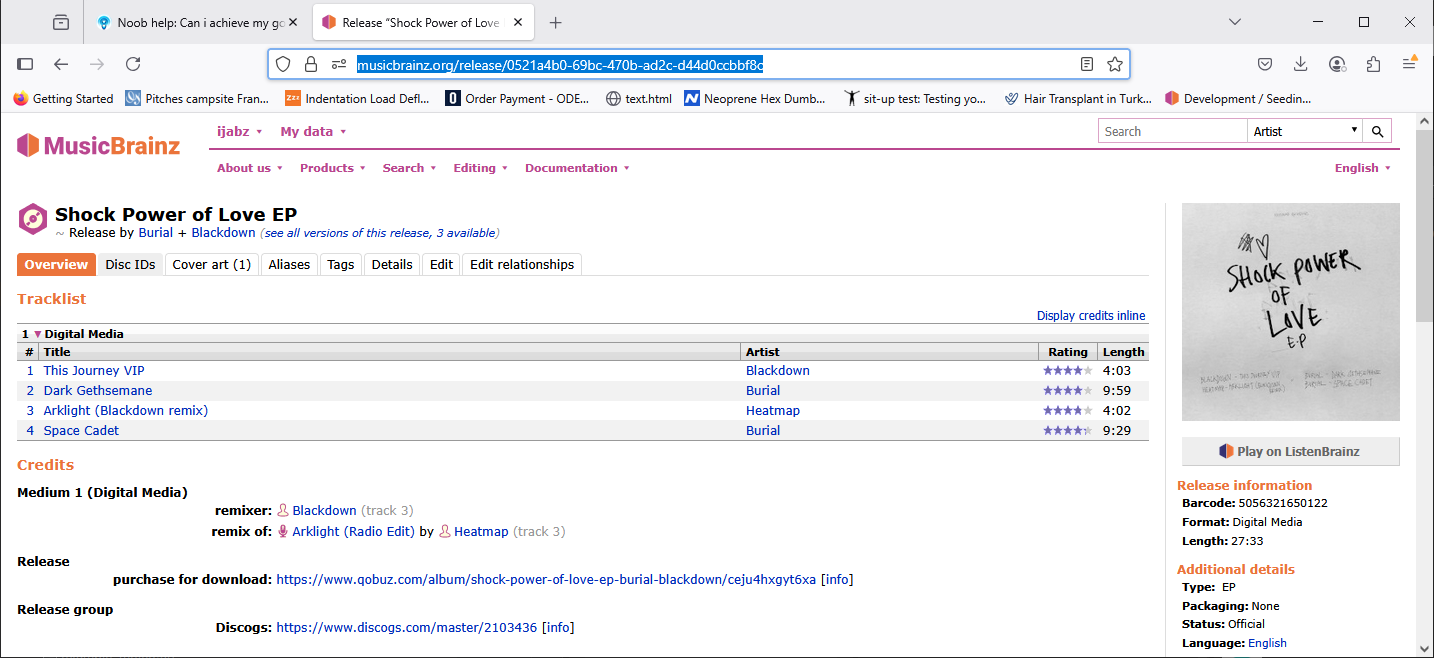Open the Downloads arrow icon

tap(1301, 64)
